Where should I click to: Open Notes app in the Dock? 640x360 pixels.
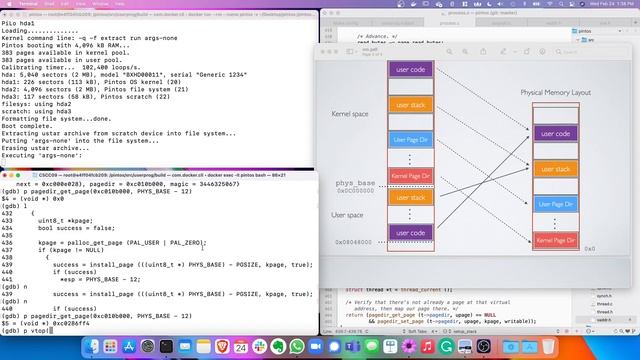[204, 347]
